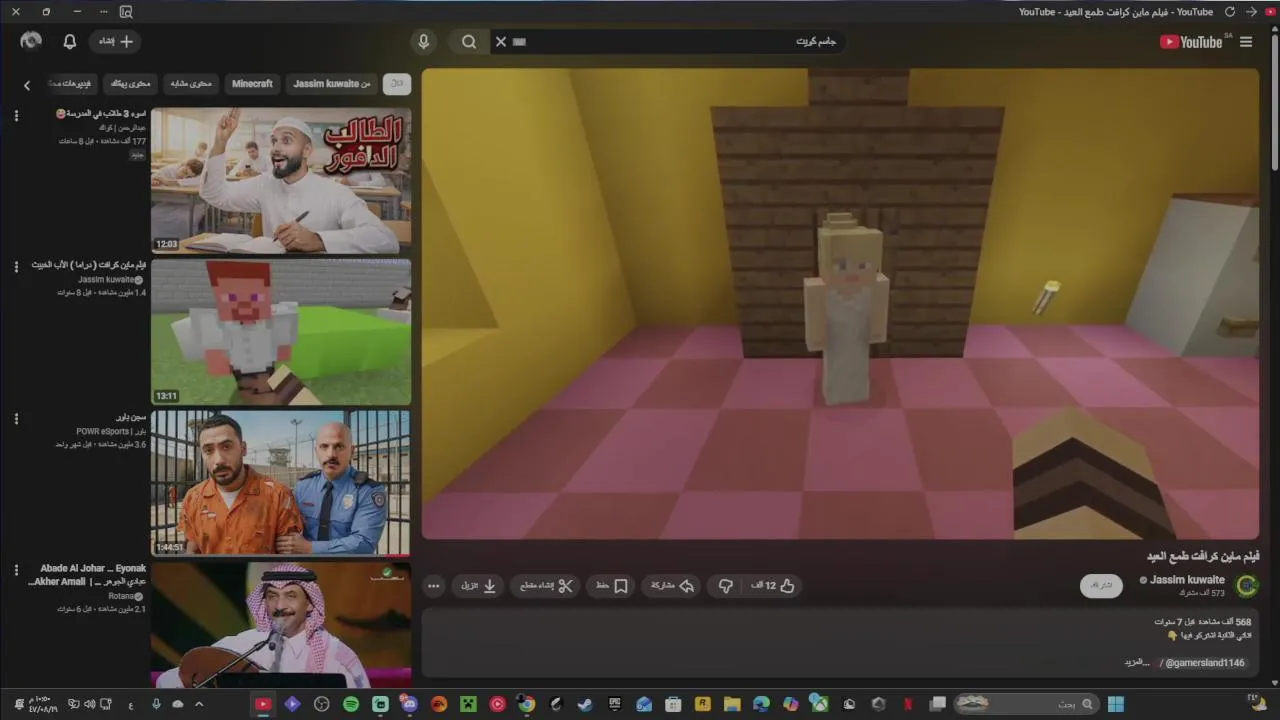Select the All filter chip
1280x720 pixels.
click(x=397, y=84)
